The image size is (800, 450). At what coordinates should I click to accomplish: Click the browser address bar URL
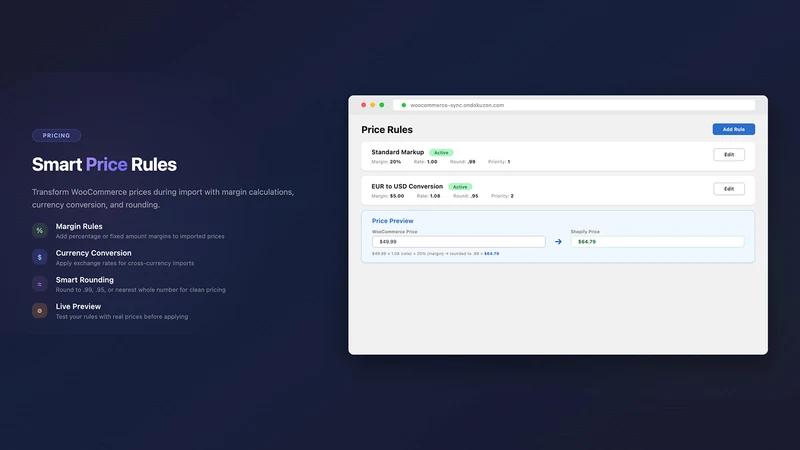[457, 105]
